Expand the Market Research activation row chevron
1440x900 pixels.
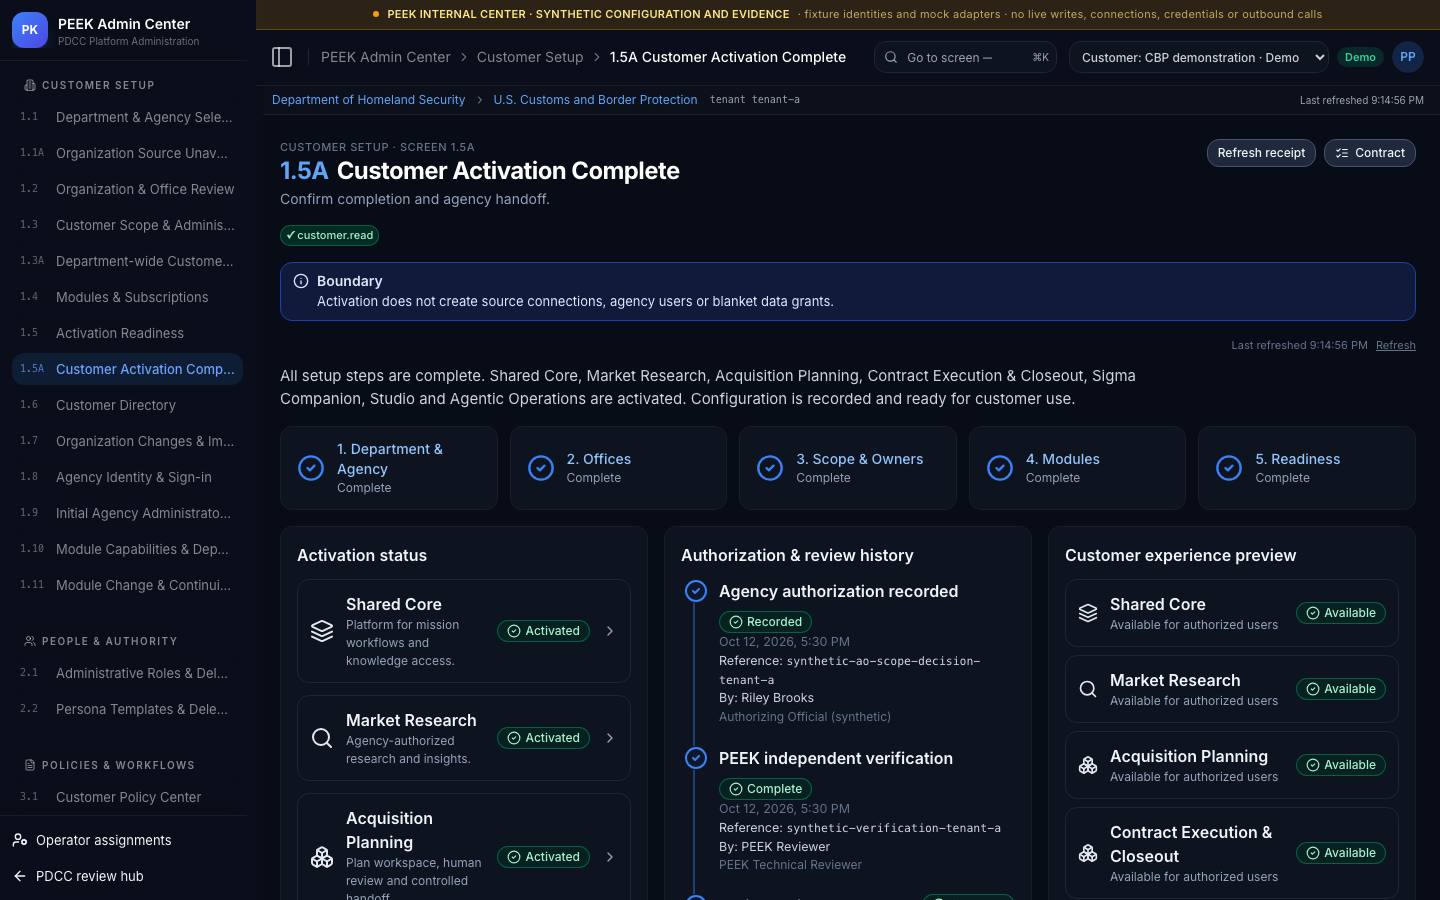click(x=610, y=738)
